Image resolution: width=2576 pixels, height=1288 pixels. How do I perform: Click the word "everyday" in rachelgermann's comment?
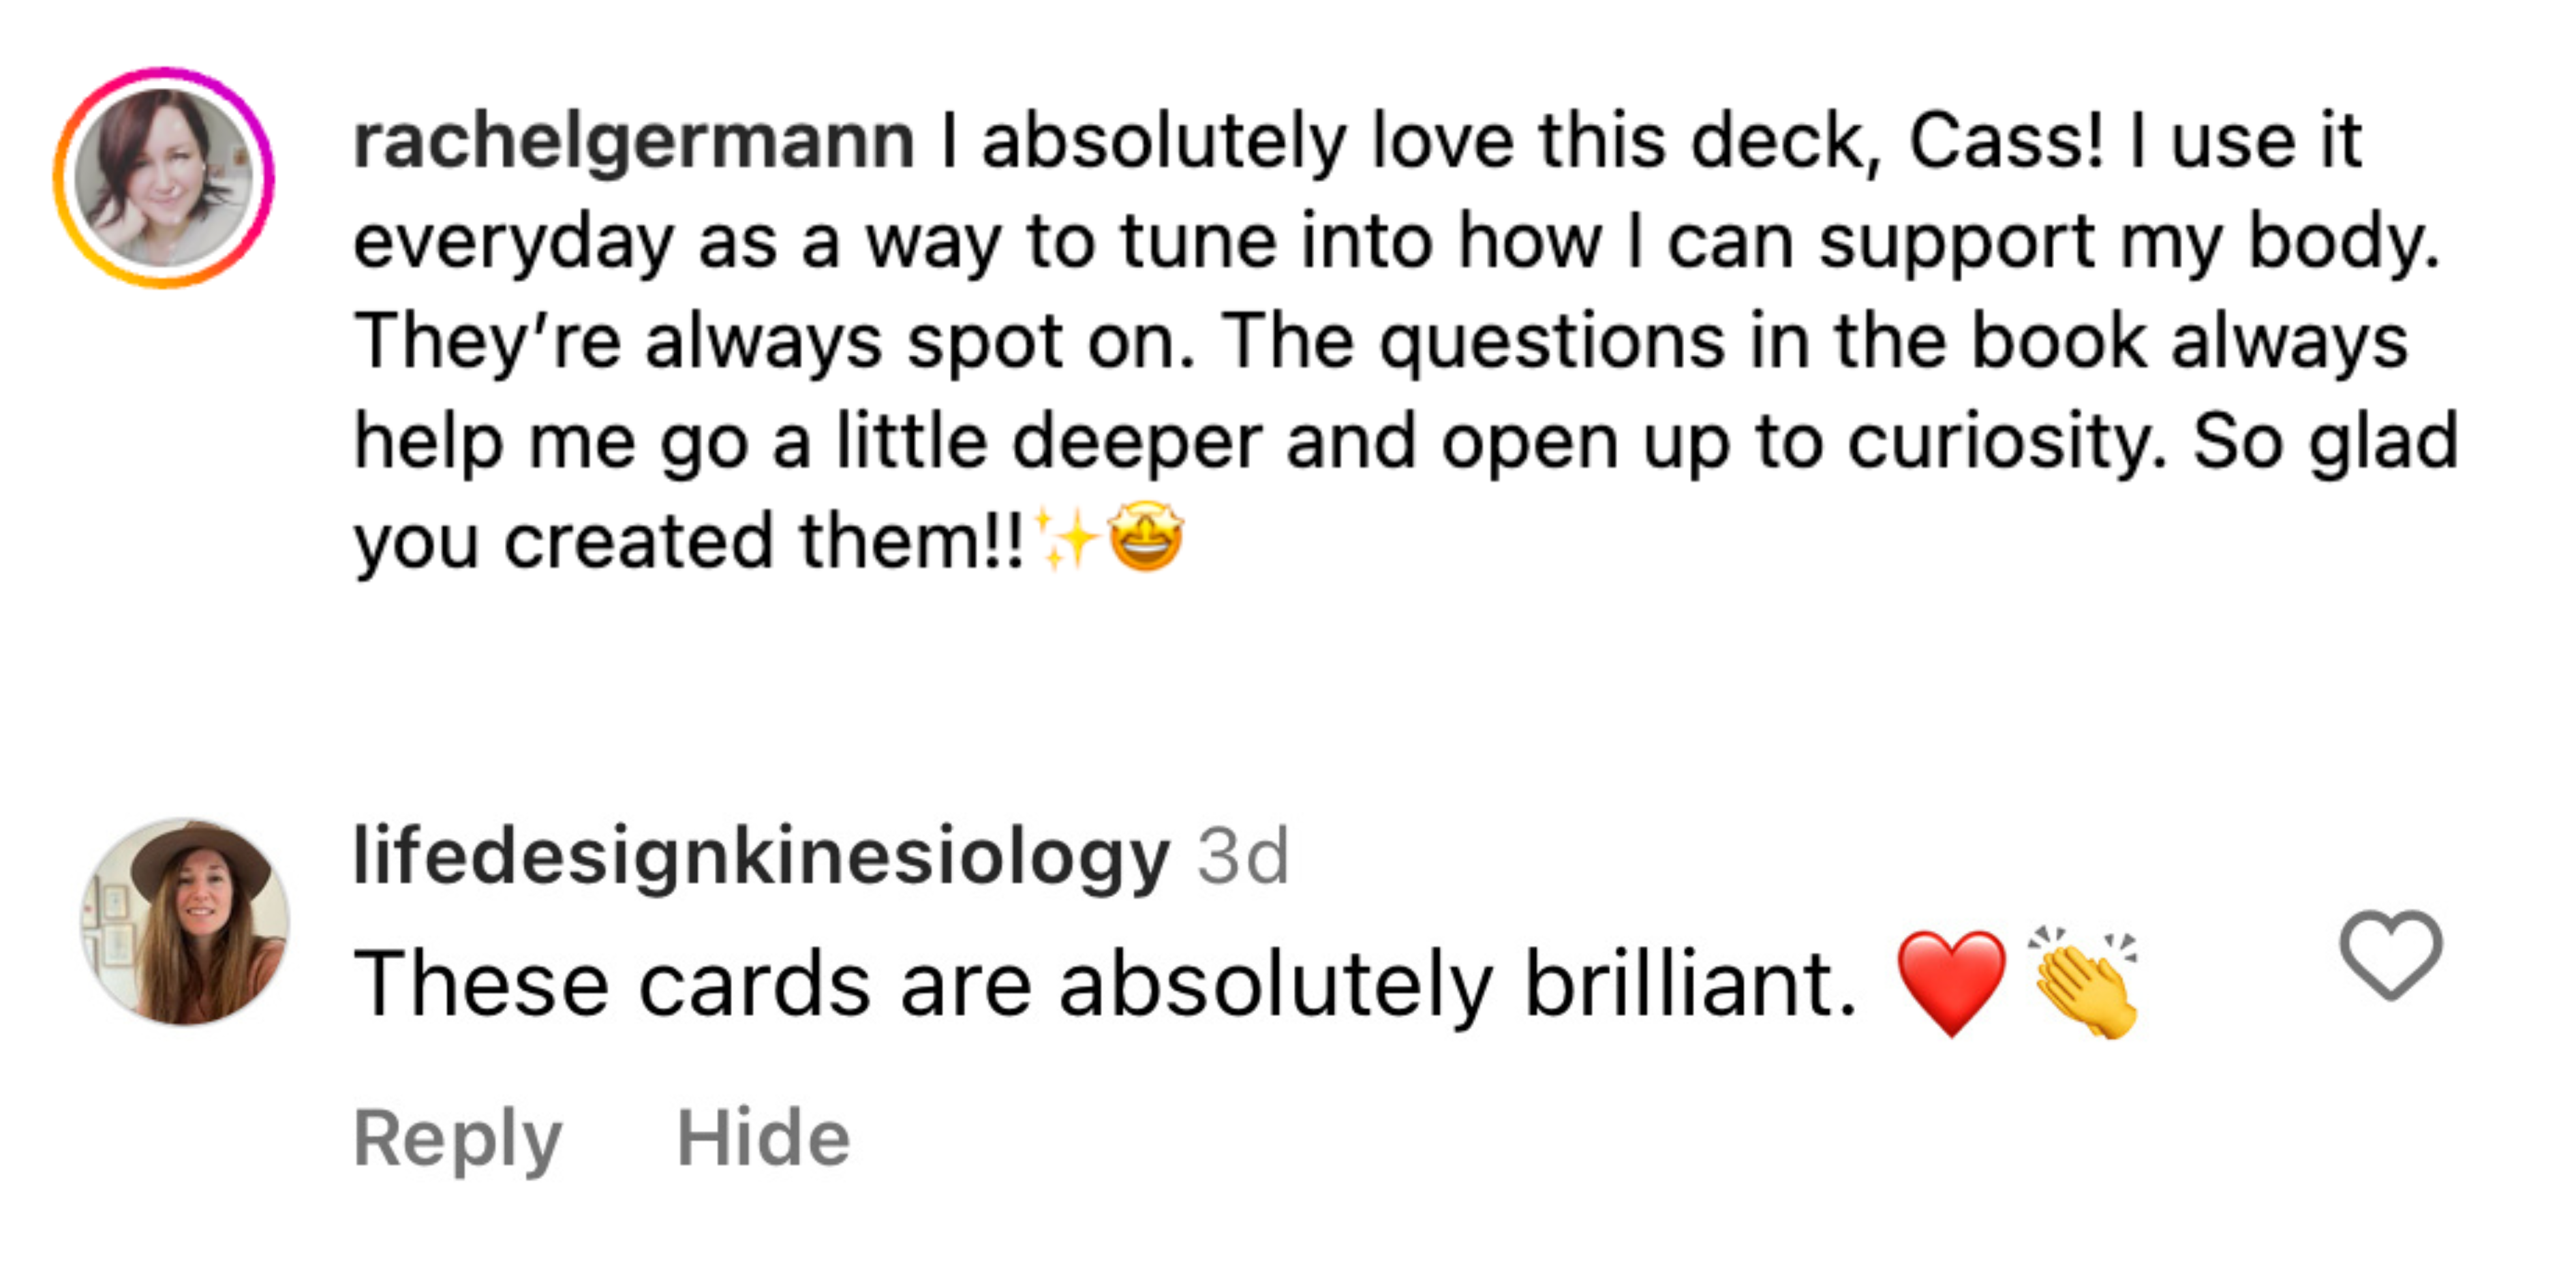514,242
